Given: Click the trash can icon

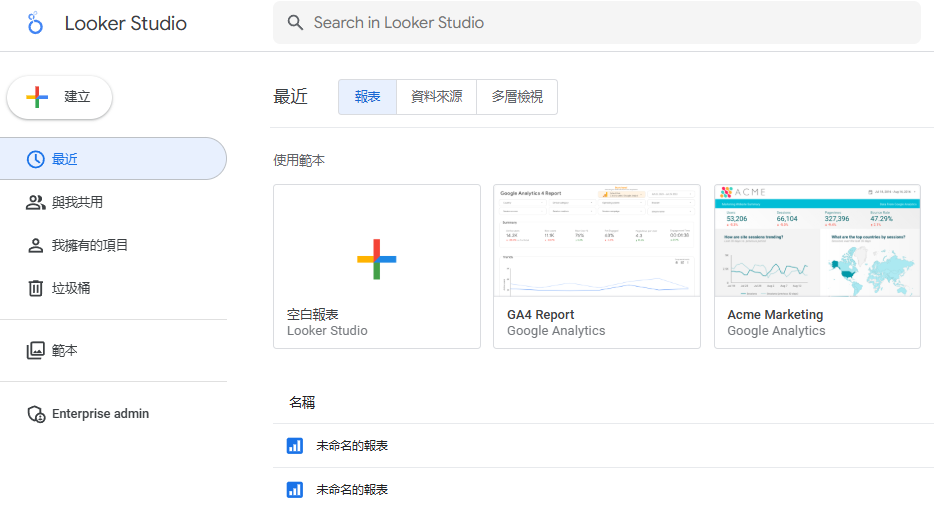Looking at the screenshot, I should coord(36,288).
